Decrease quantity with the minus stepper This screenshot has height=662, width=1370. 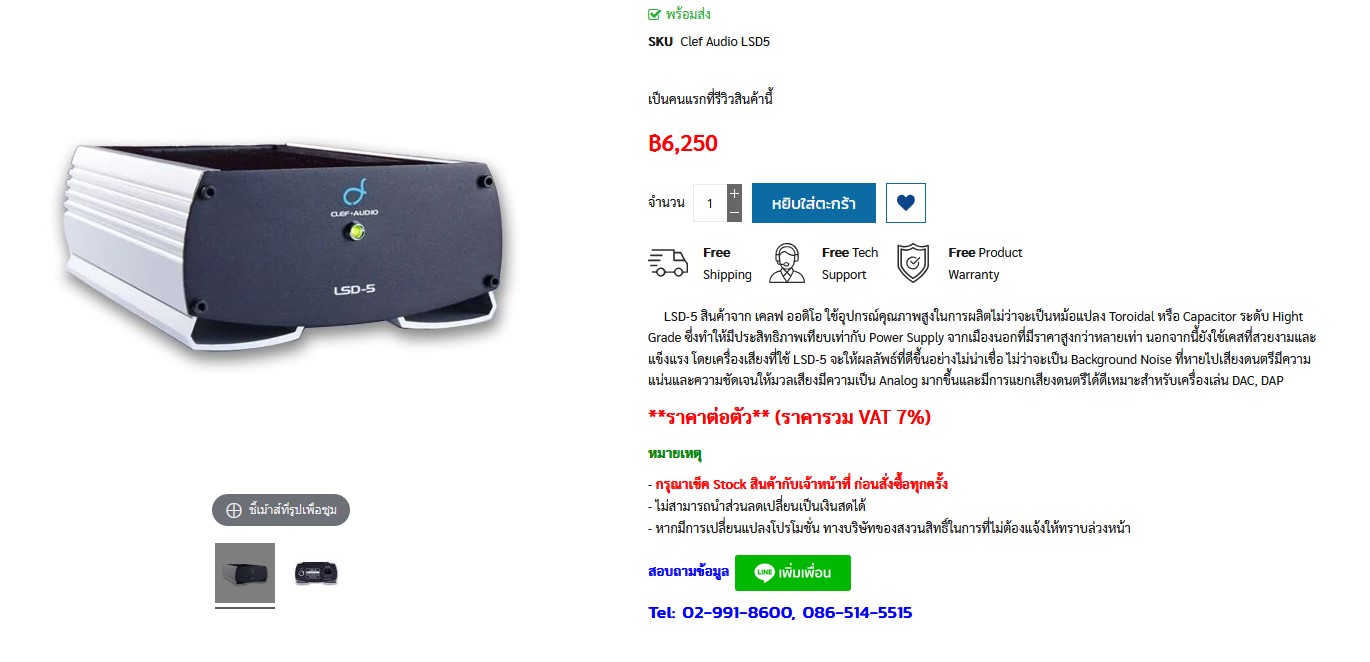point(734,213)
